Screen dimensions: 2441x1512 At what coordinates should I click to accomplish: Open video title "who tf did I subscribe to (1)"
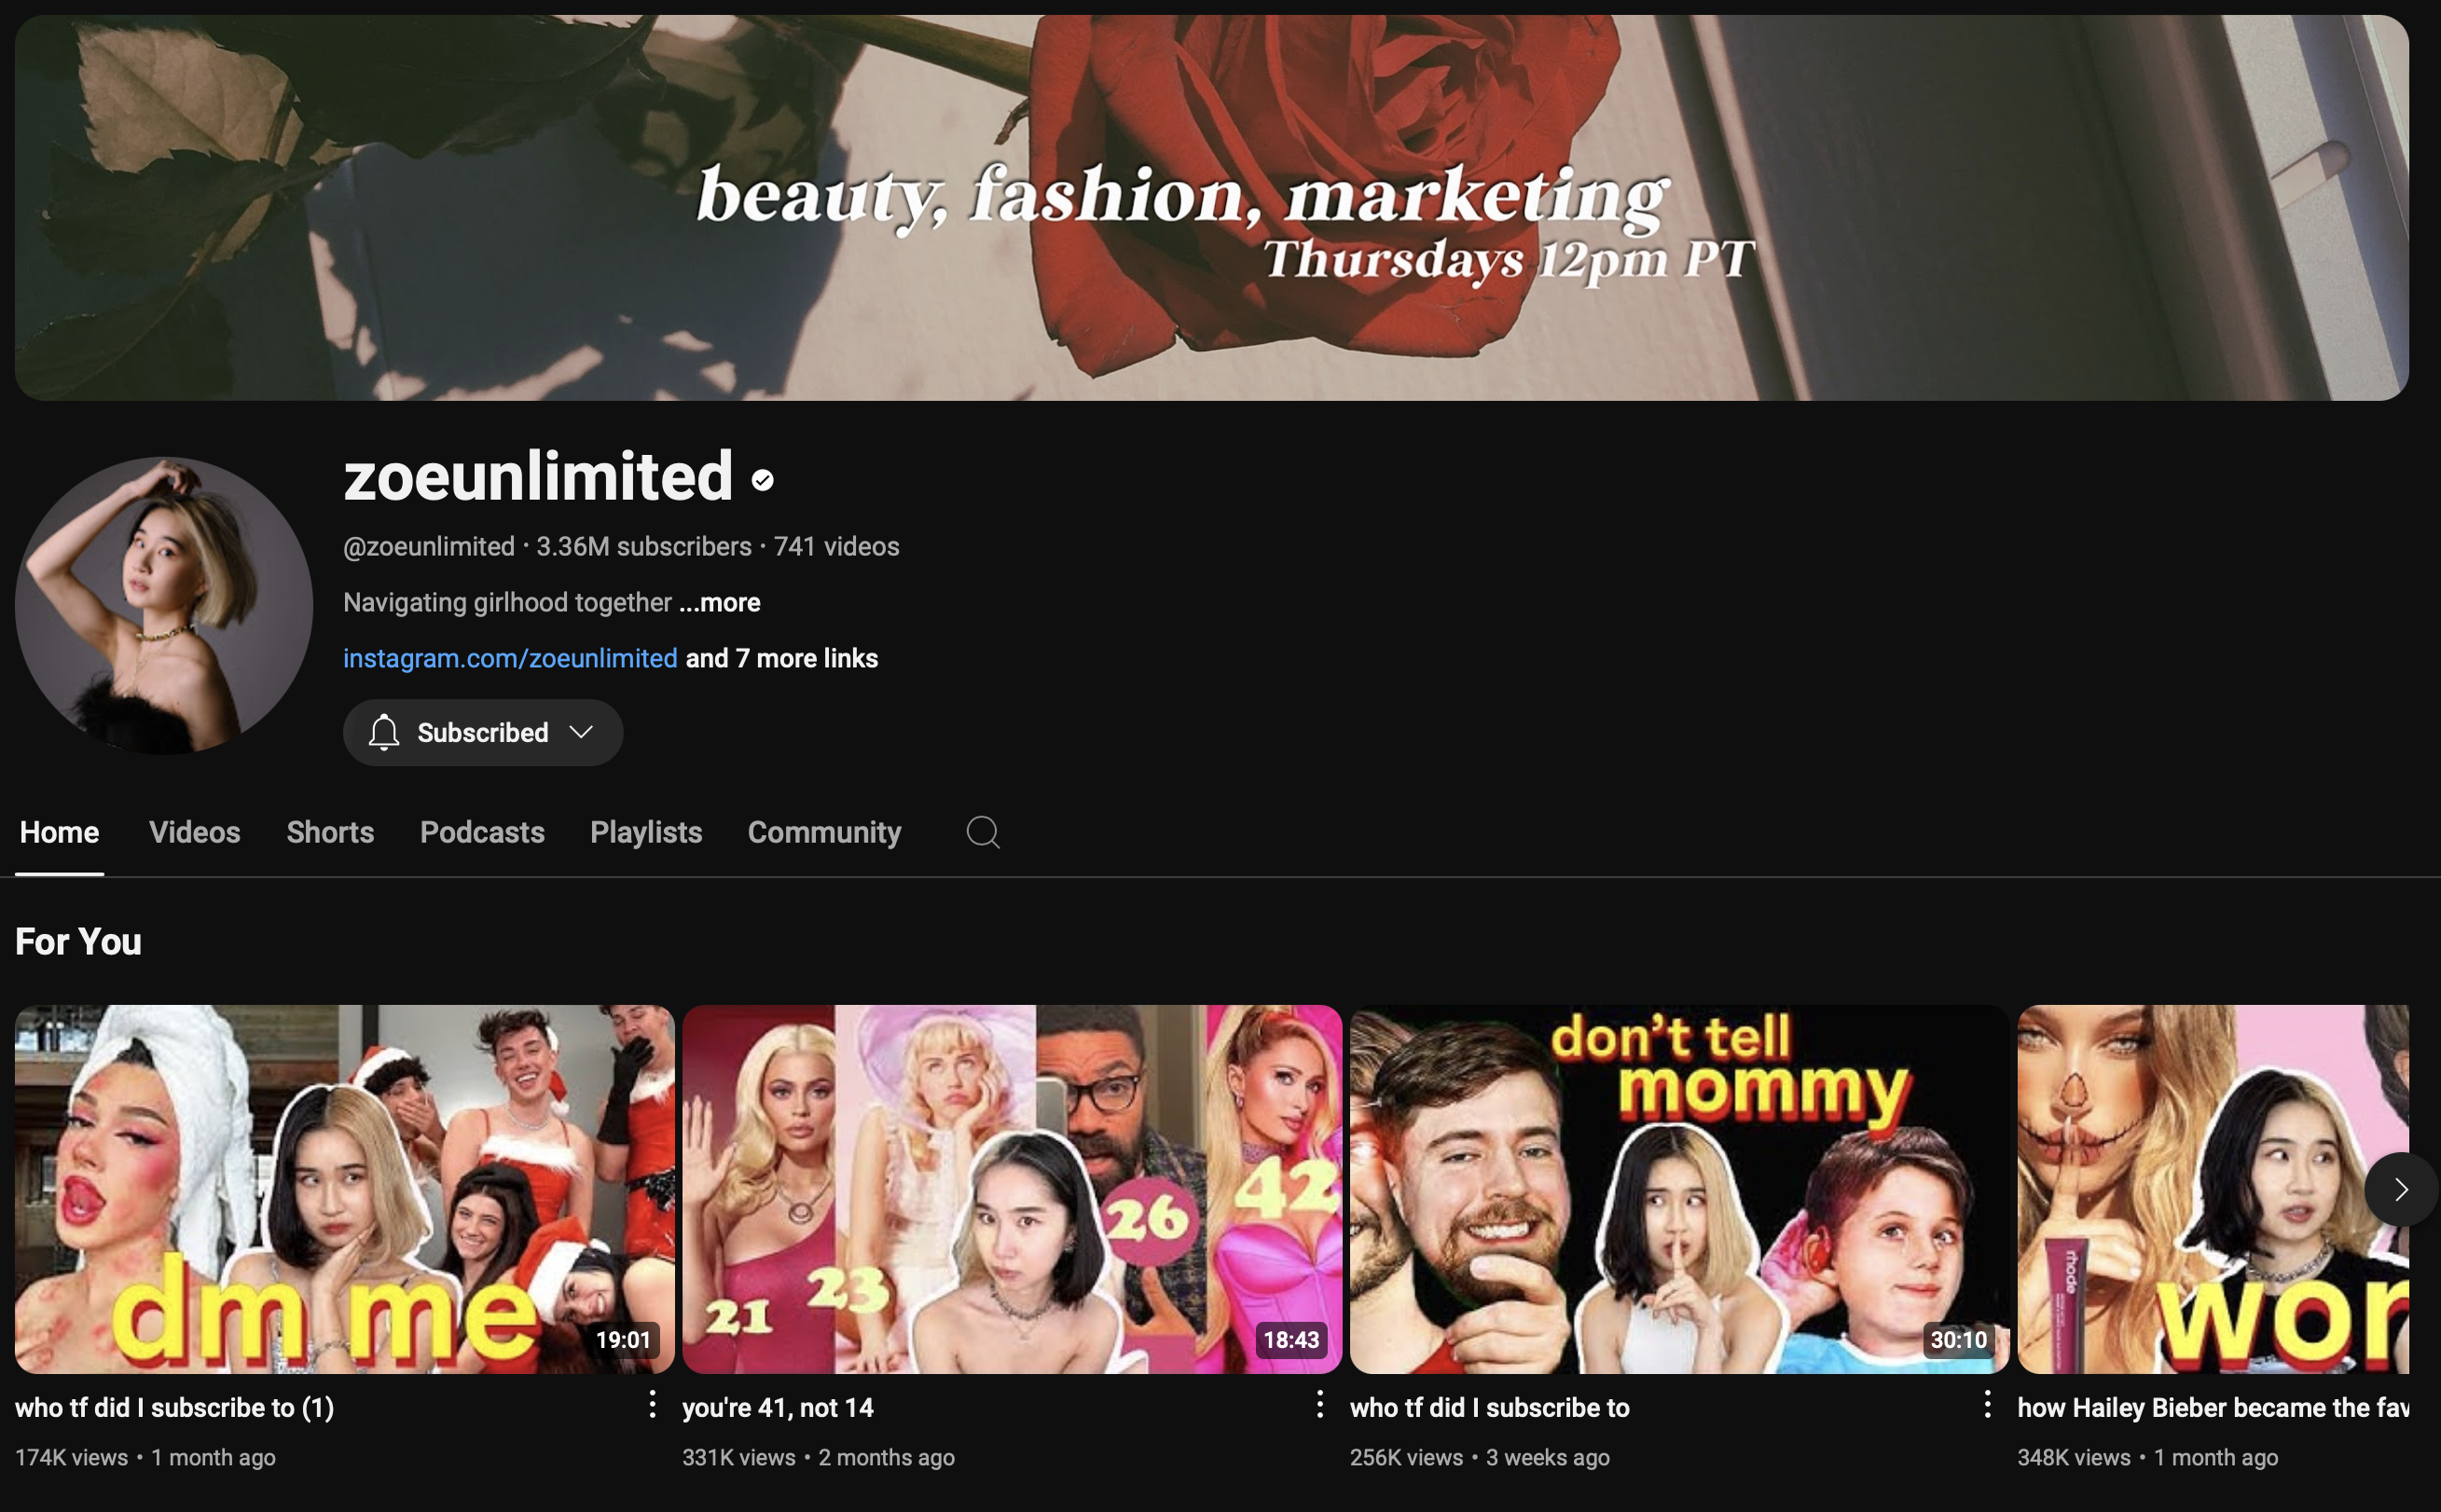pyautogui.click(x=175, y=1407)
